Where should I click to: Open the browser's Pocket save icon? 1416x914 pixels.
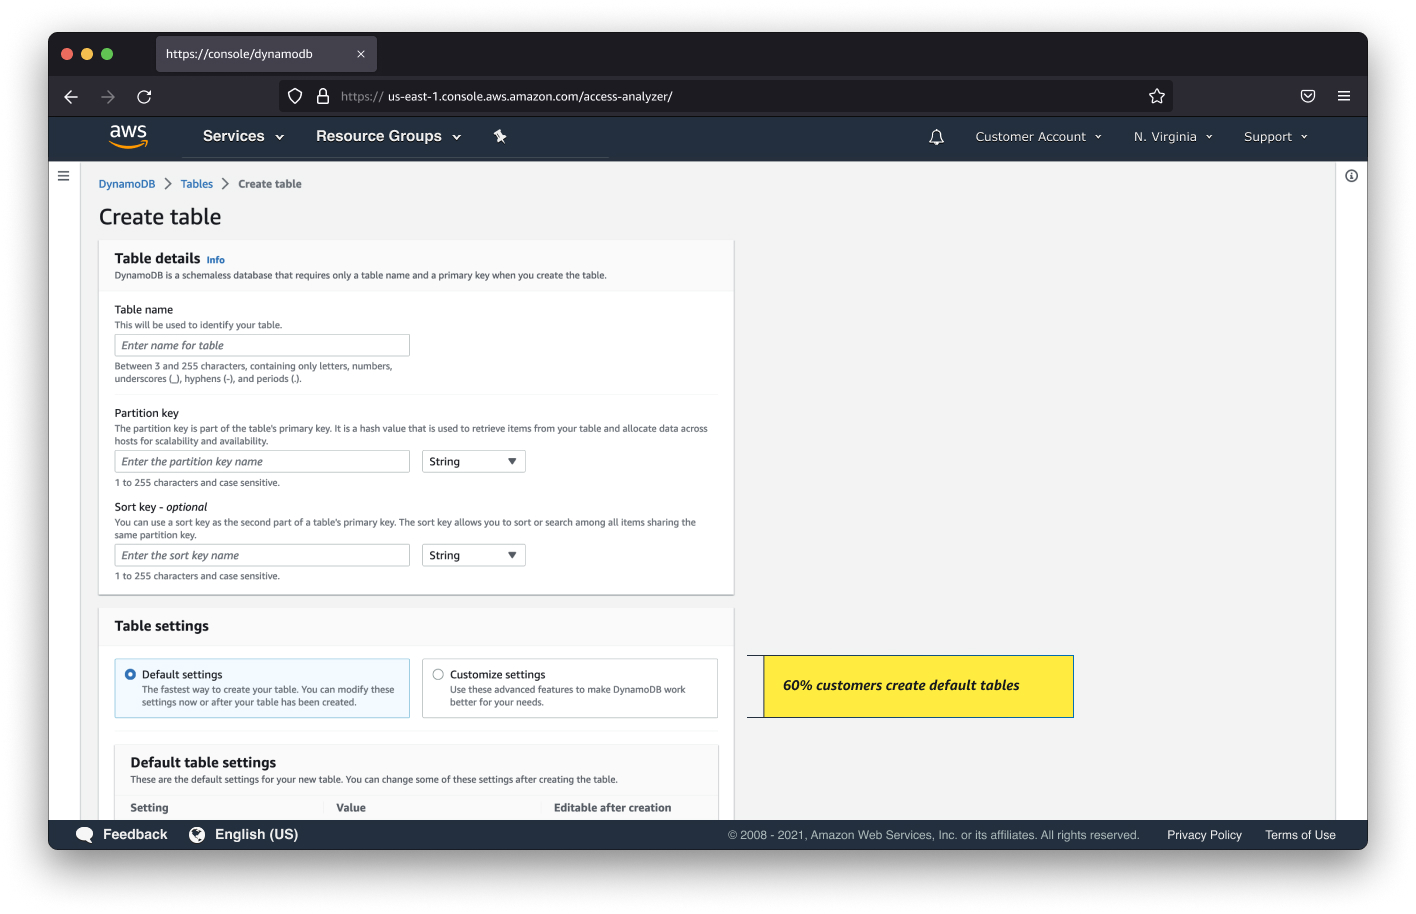click(1308, 96)
